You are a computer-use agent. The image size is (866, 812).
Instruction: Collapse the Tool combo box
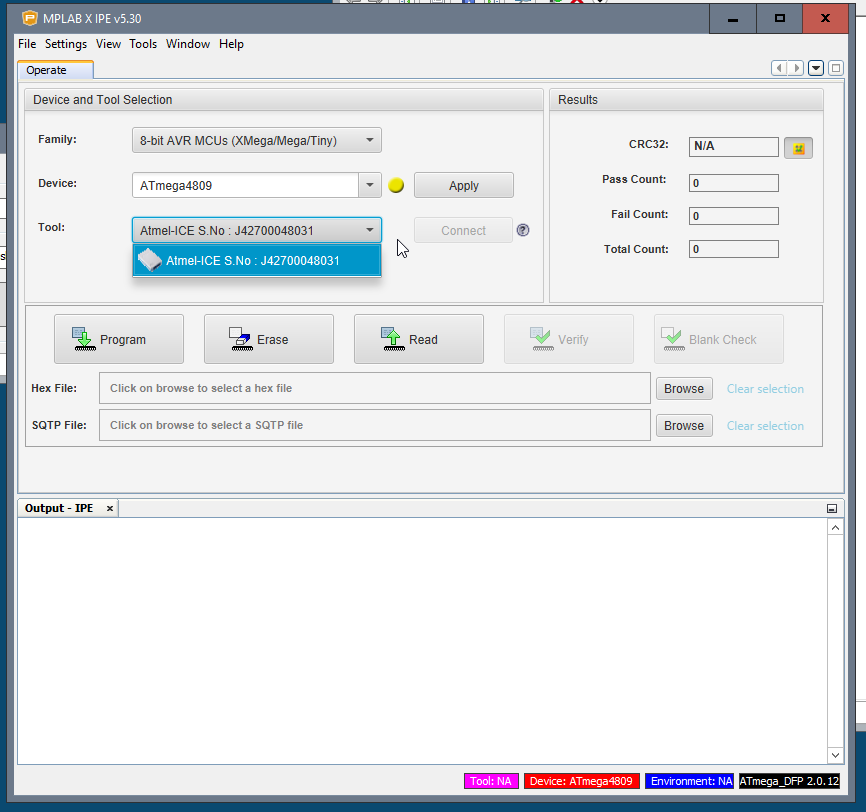257,230
